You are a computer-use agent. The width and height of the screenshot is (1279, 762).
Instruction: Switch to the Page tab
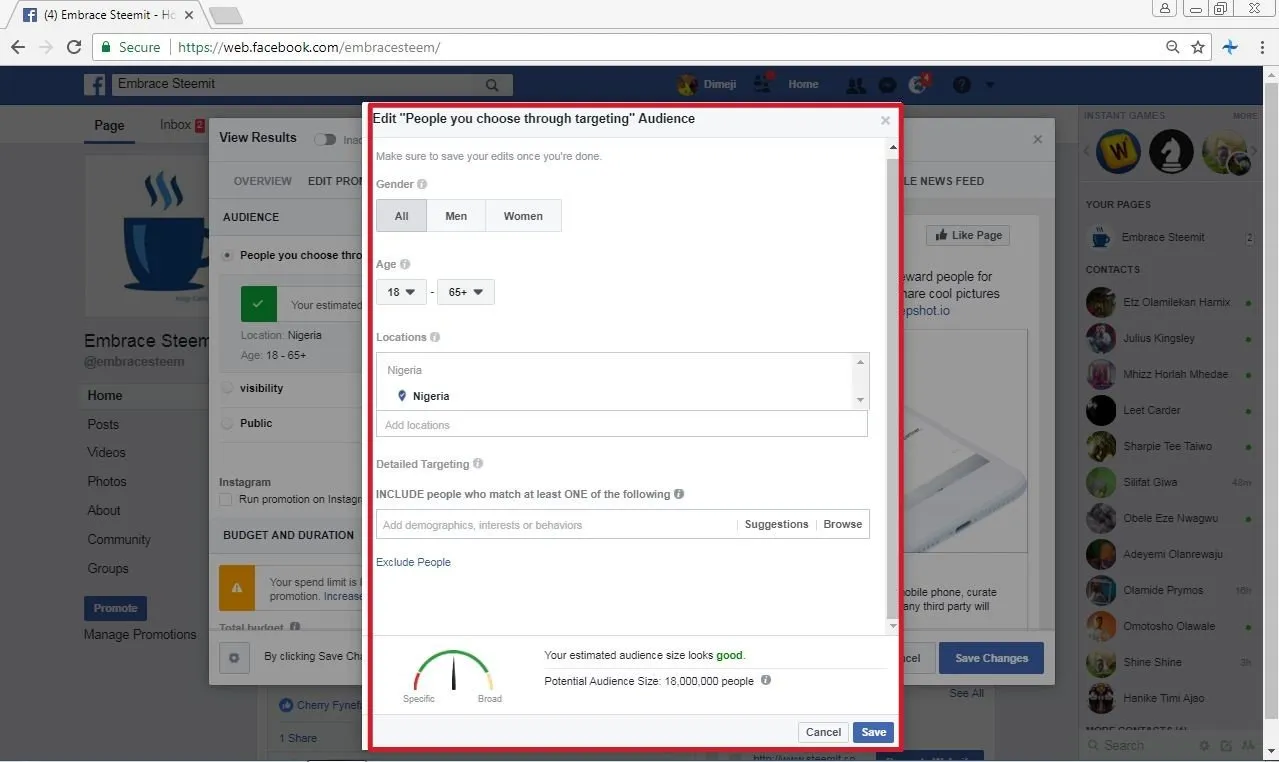(109, 125)
